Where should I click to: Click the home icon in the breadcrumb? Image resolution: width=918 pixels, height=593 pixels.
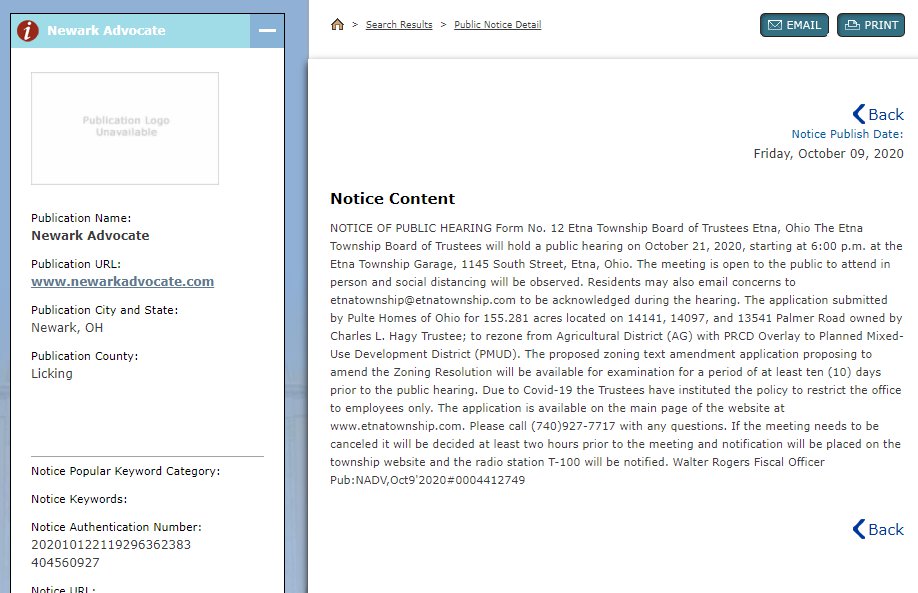click(337, 25)
